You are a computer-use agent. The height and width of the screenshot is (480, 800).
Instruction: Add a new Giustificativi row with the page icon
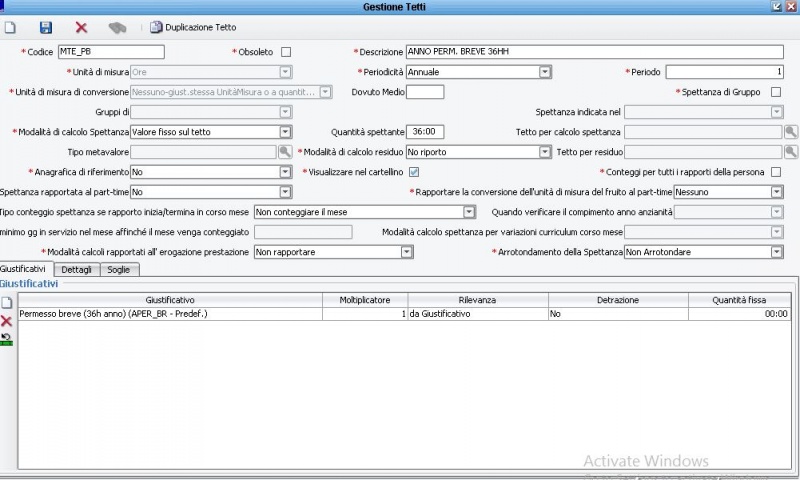[x=7, y=303]
